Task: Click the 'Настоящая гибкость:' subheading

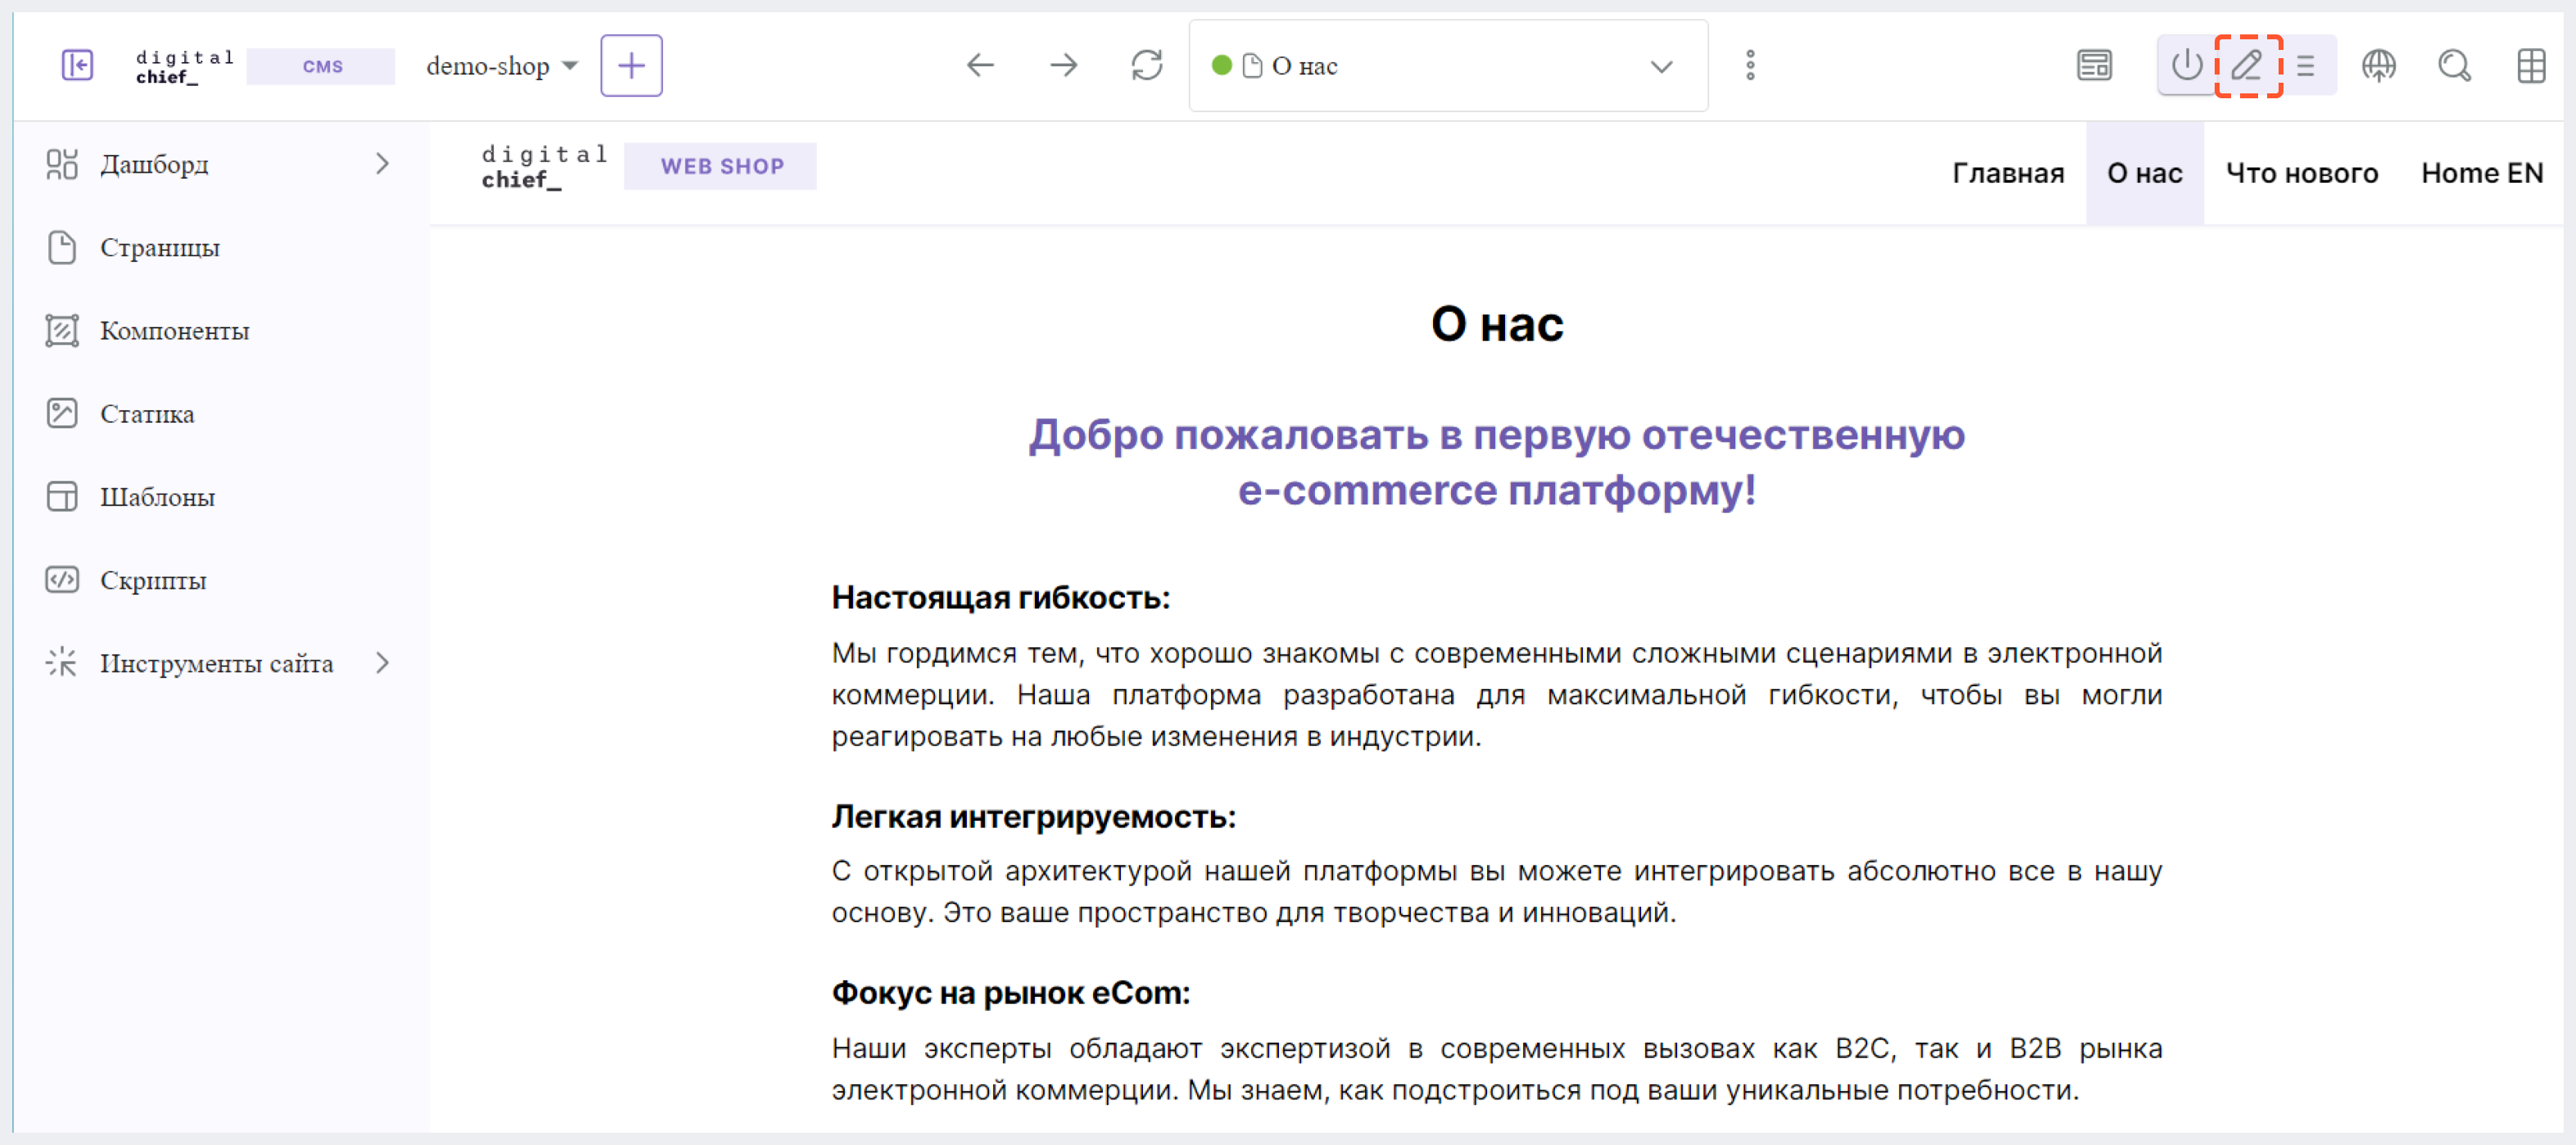Action: [x=1001, y=597]
